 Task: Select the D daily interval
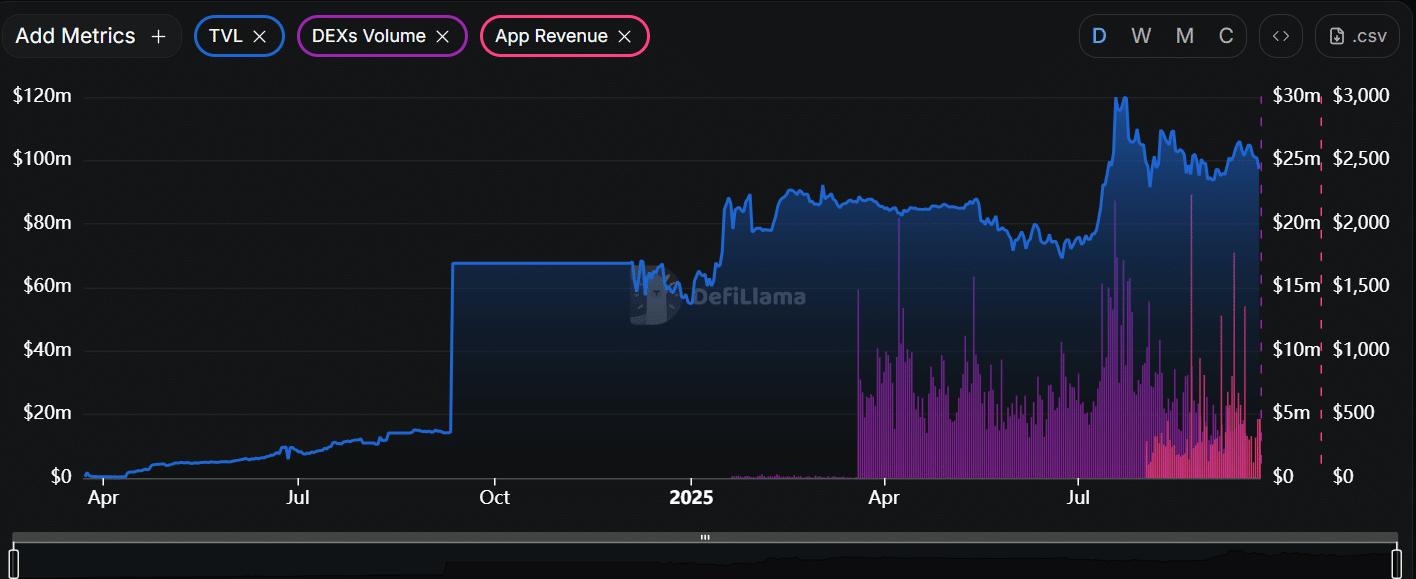point(1099,36)
